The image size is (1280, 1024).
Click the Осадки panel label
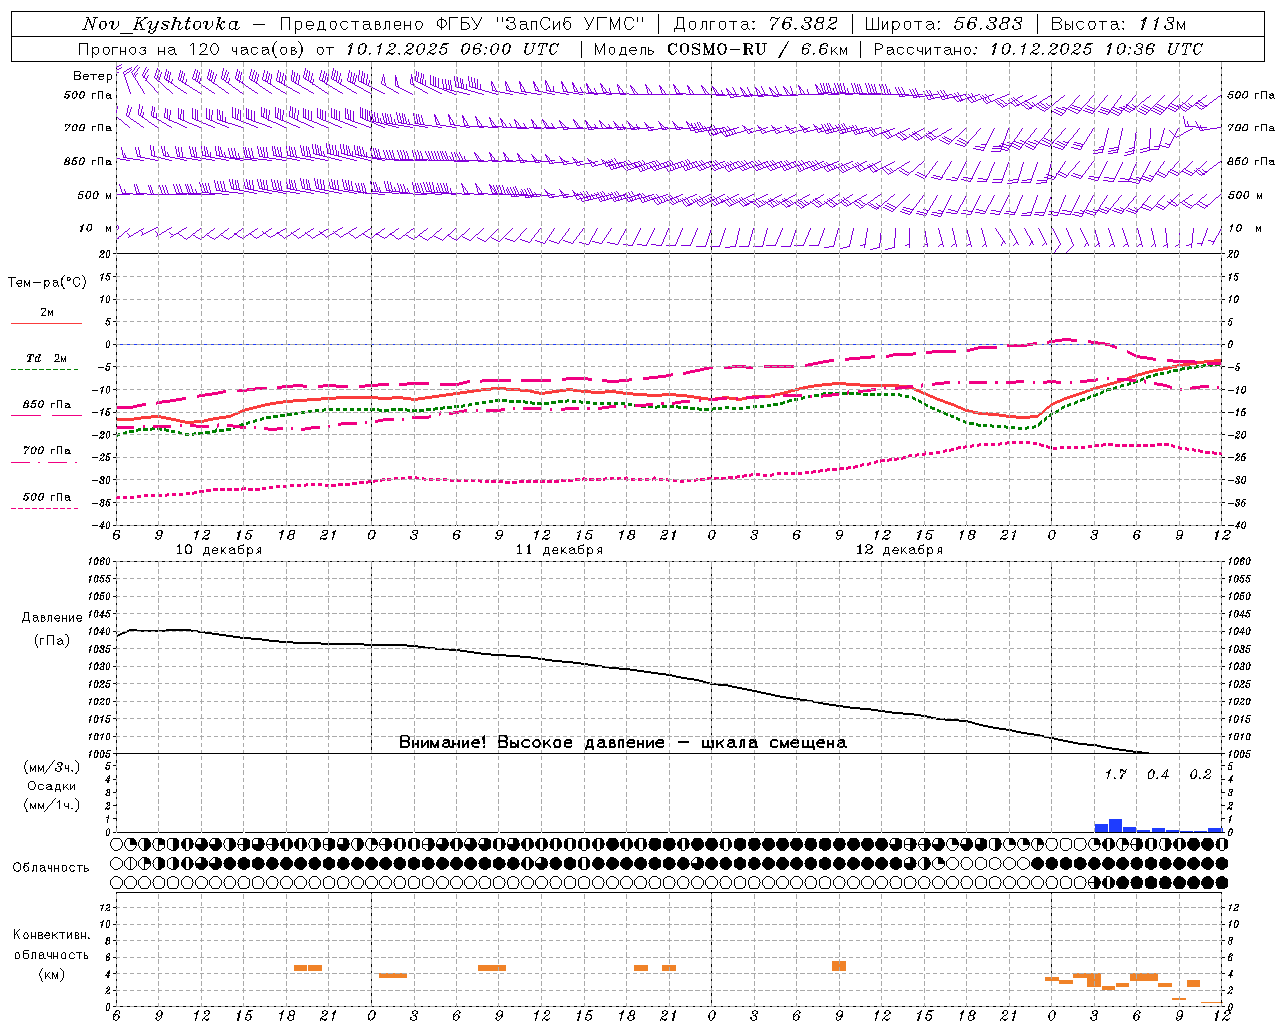tap(52, 786)
